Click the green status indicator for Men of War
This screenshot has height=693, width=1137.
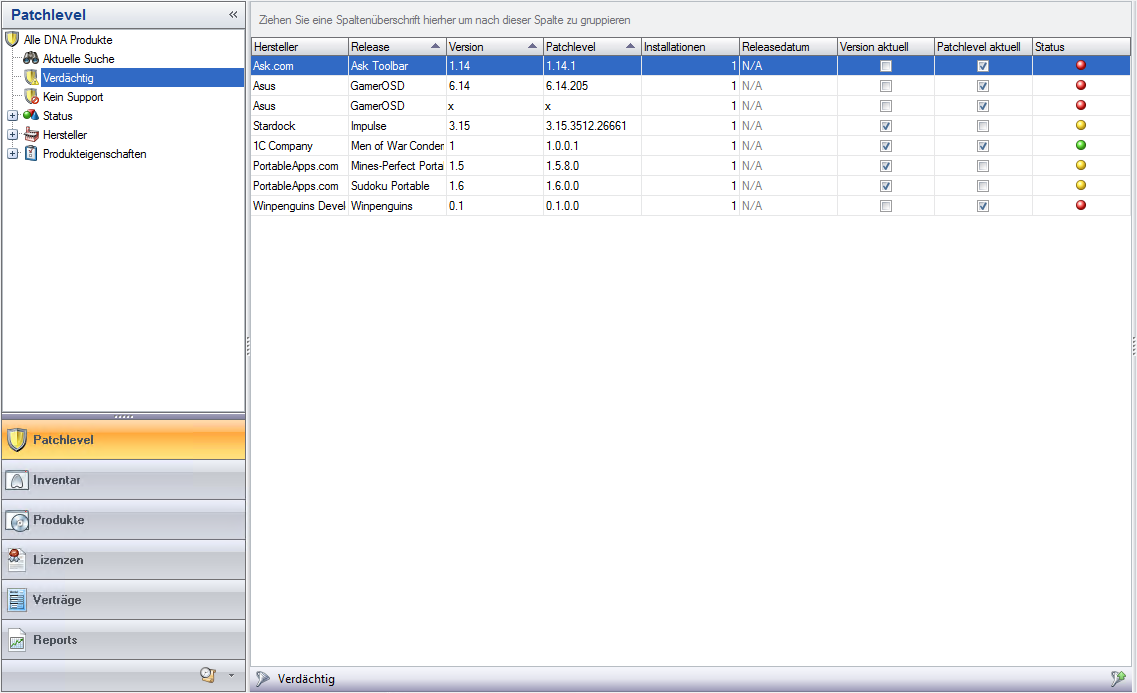tap(1080, 145)
